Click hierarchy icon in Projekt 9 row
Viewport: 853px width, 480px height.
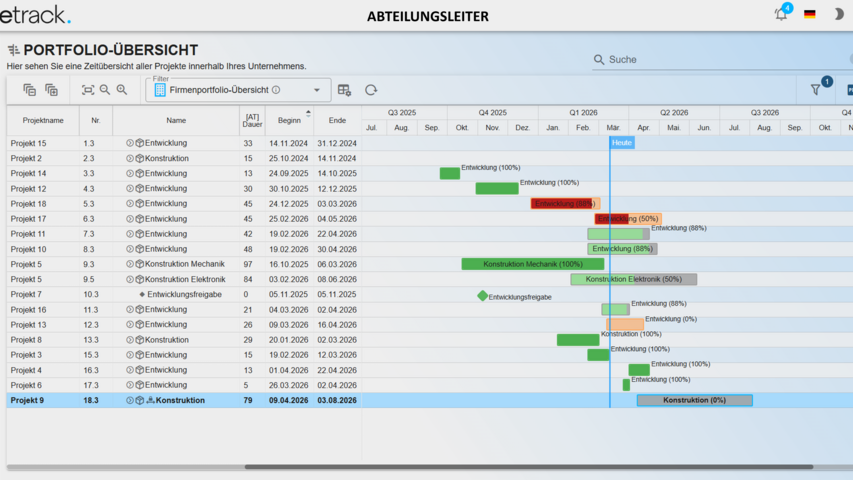[151, 400]
